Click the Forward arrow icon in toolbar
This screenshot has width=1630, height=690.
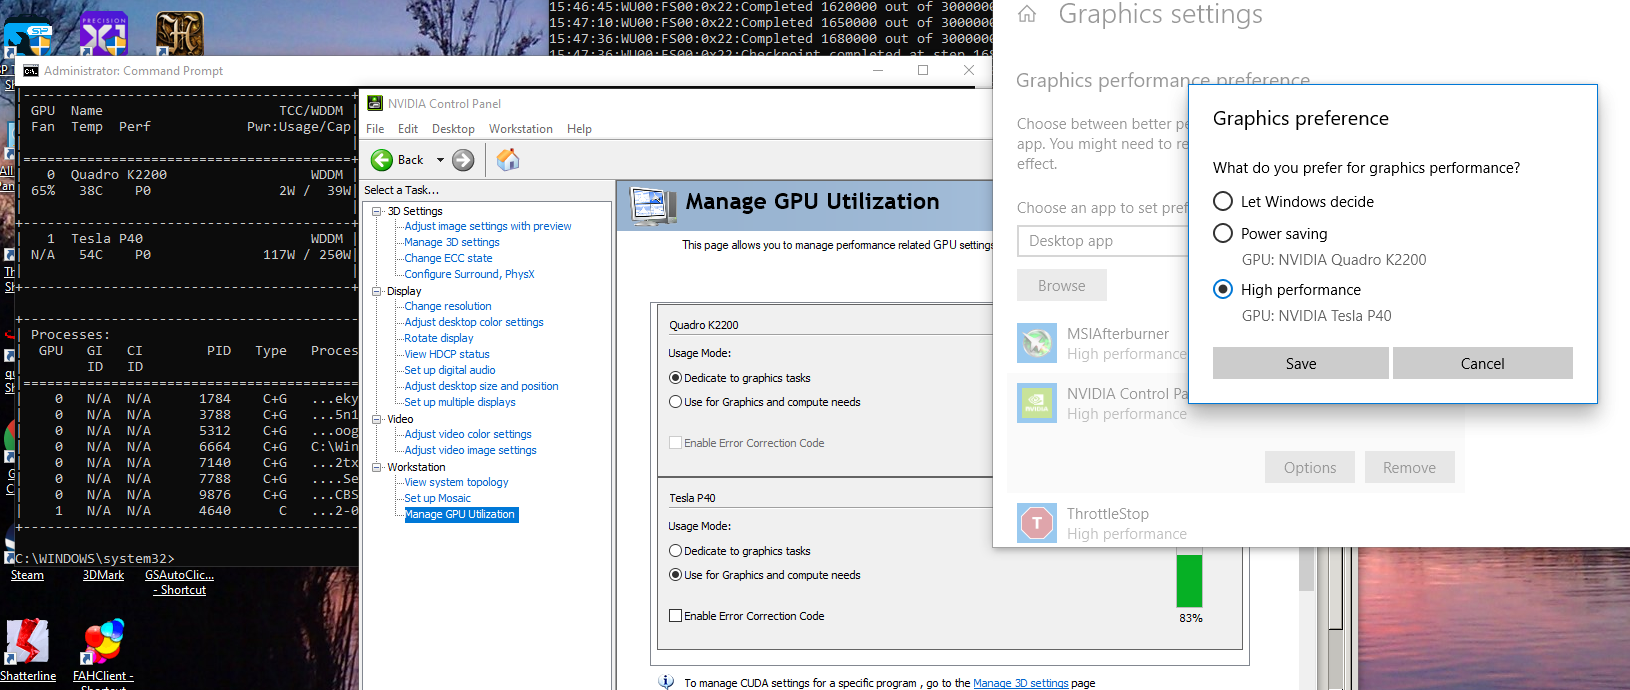point(463,160)
